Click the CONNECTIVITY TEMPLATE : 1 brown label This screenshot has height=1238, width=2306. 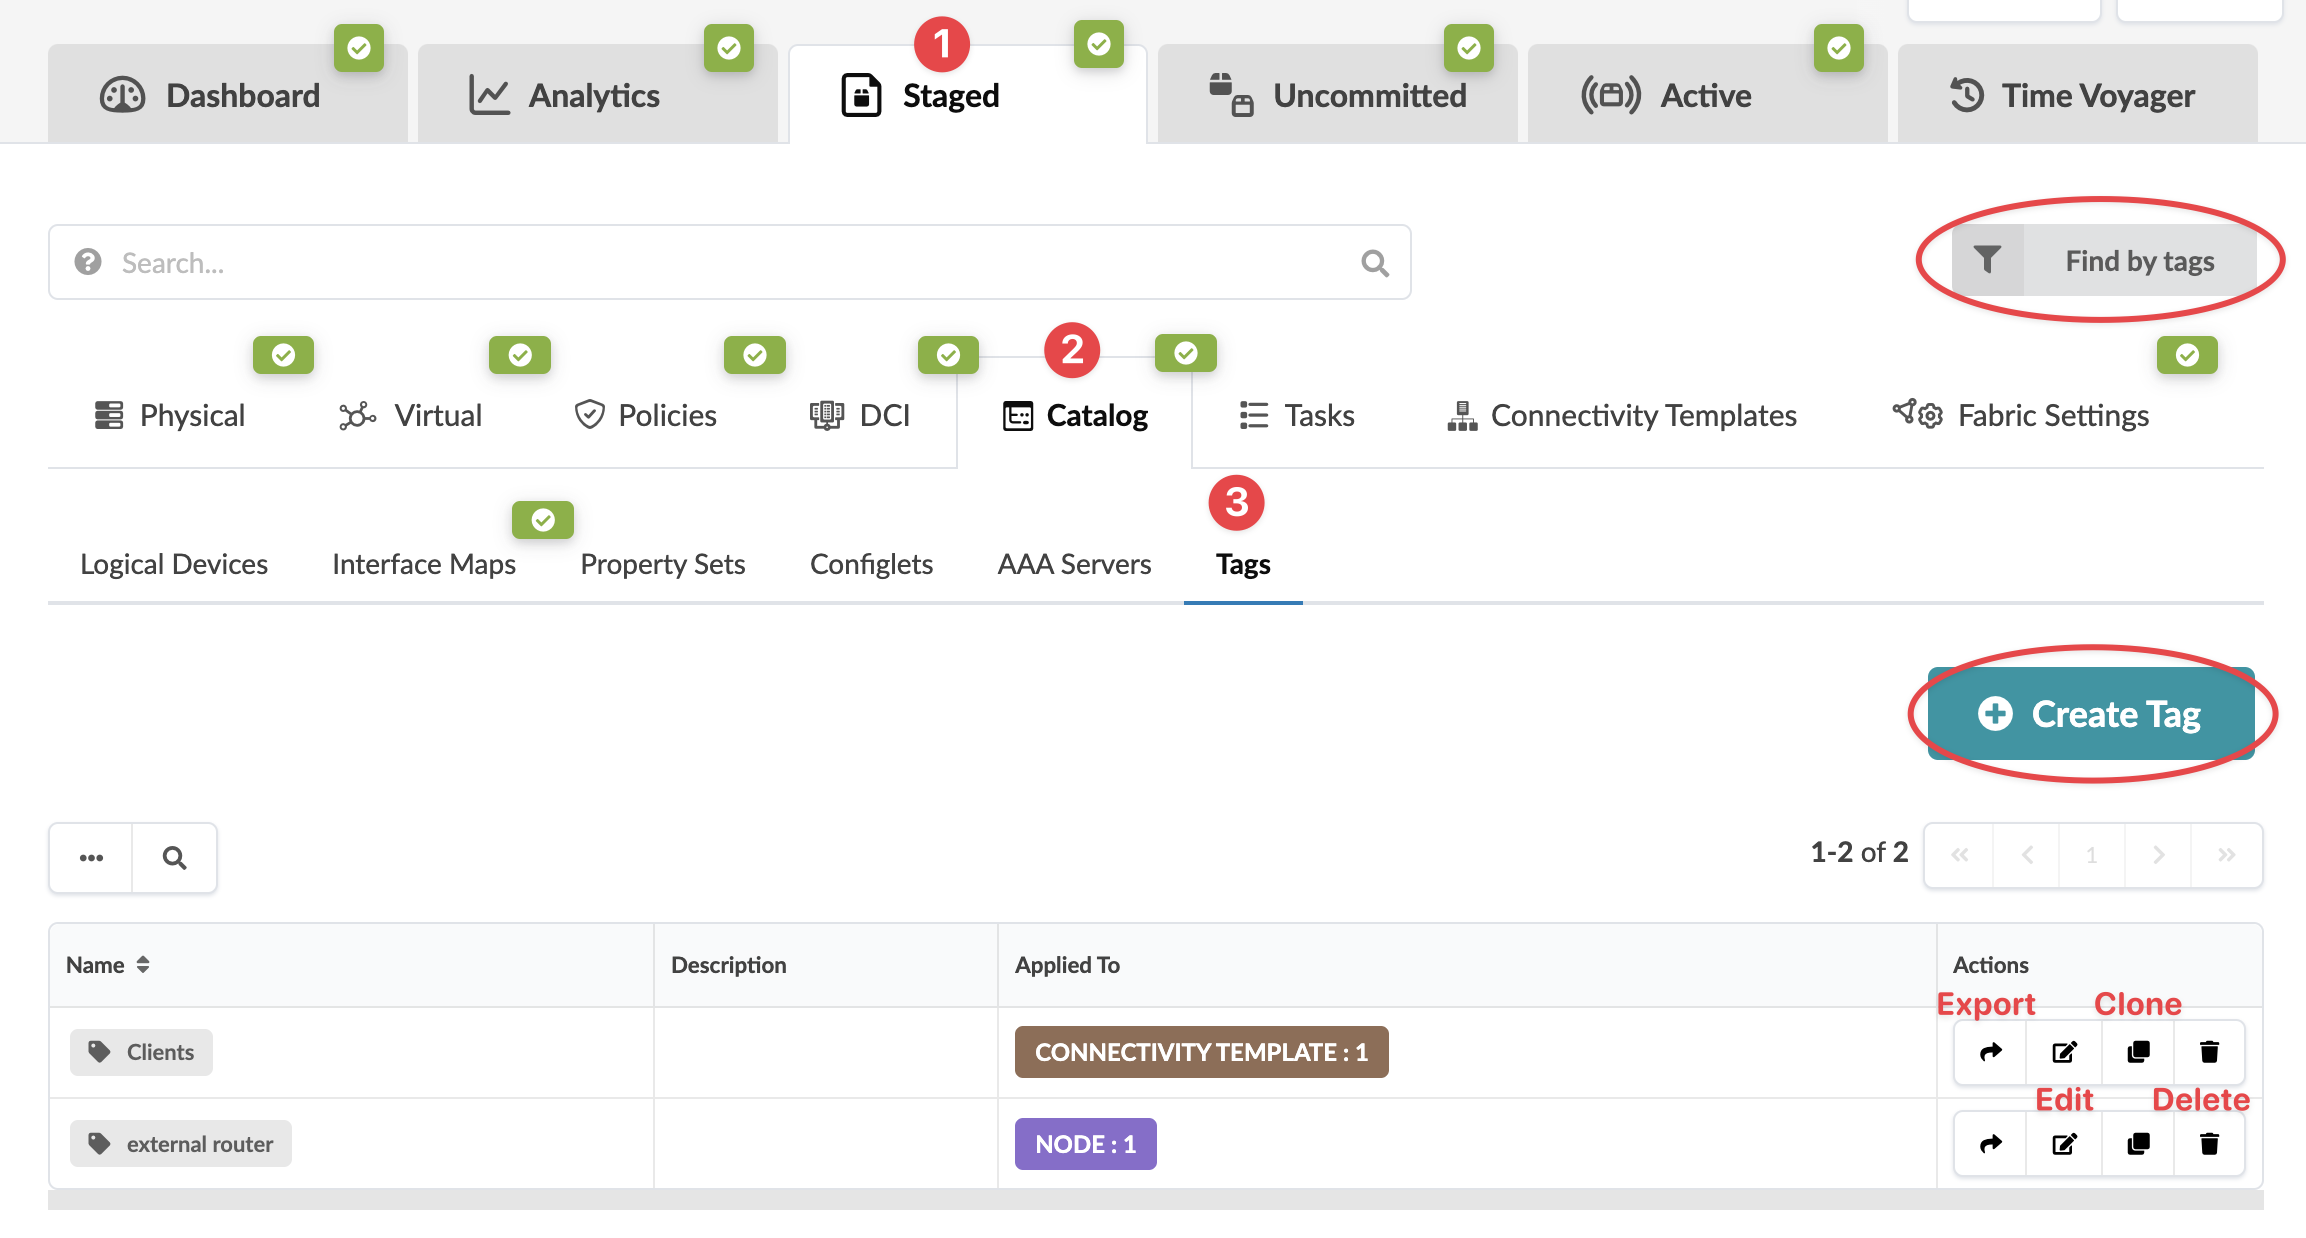tap(1201, 1052)
